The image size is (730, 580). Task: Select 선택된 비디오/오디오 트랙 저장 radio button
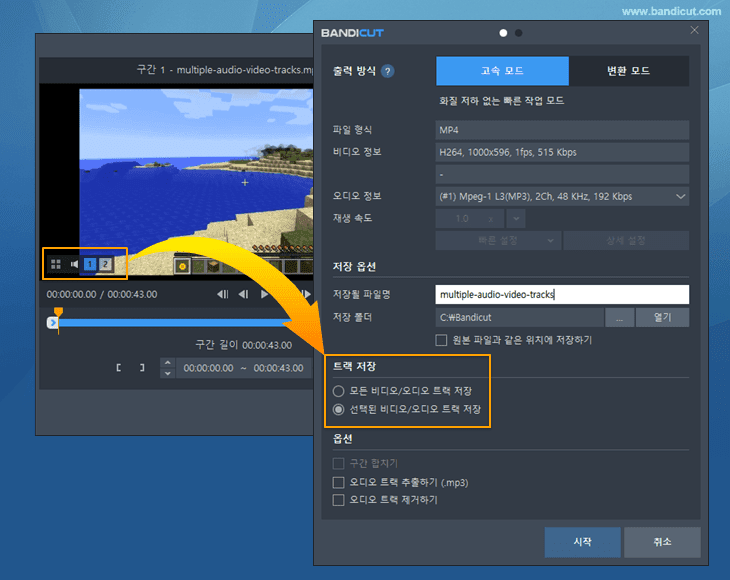coord(338,410)
